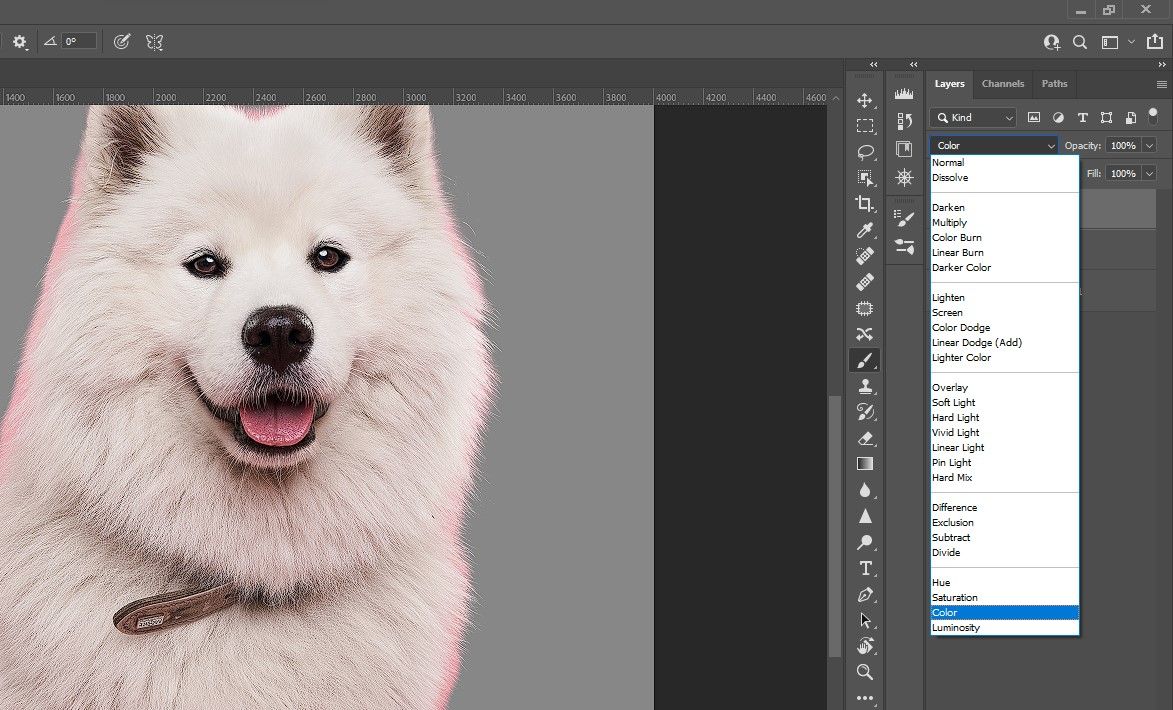Select the Gradient tool
This screenshot has height=710, width=1173.
click(865, 464)
